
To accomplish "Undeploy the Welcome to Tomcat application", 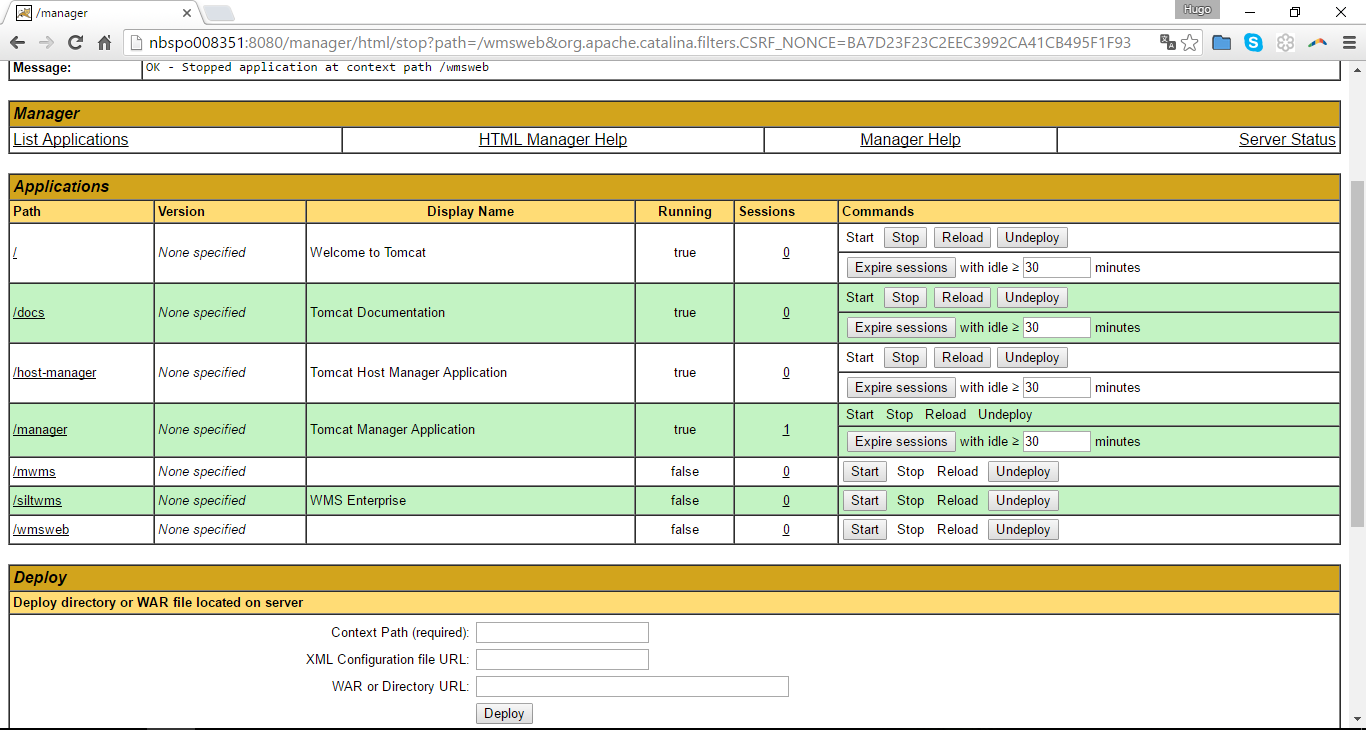I will 1032,237.
